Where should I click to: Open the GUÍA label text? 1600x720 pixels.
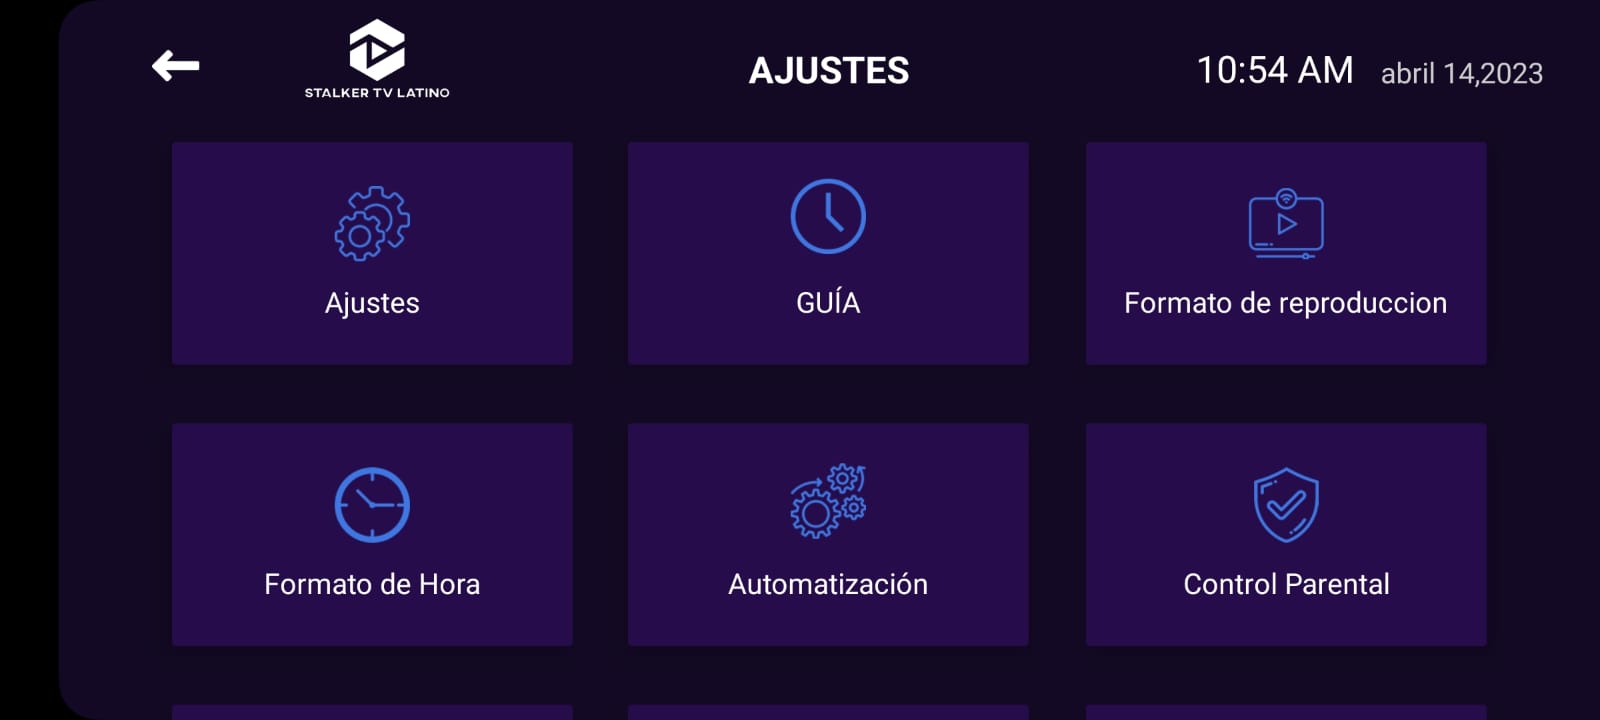828,303
